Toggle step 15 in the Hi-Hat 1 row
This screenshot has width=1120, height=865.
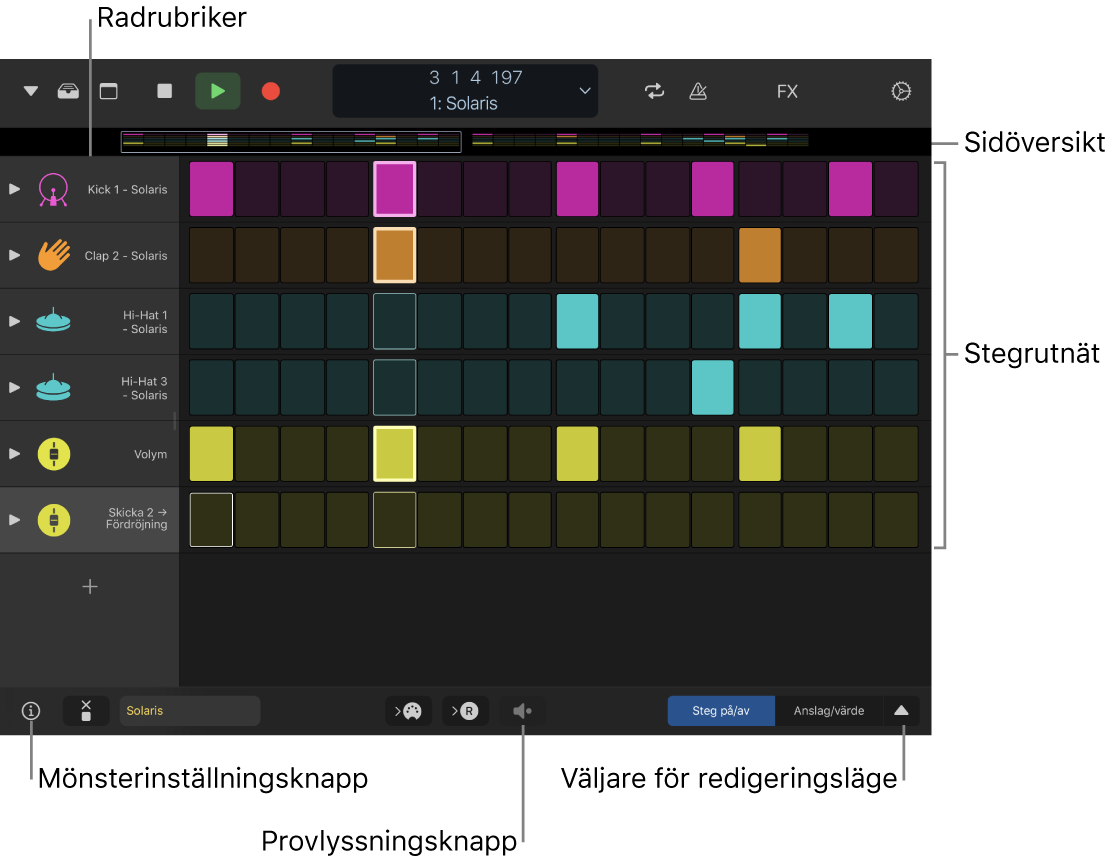851,321
